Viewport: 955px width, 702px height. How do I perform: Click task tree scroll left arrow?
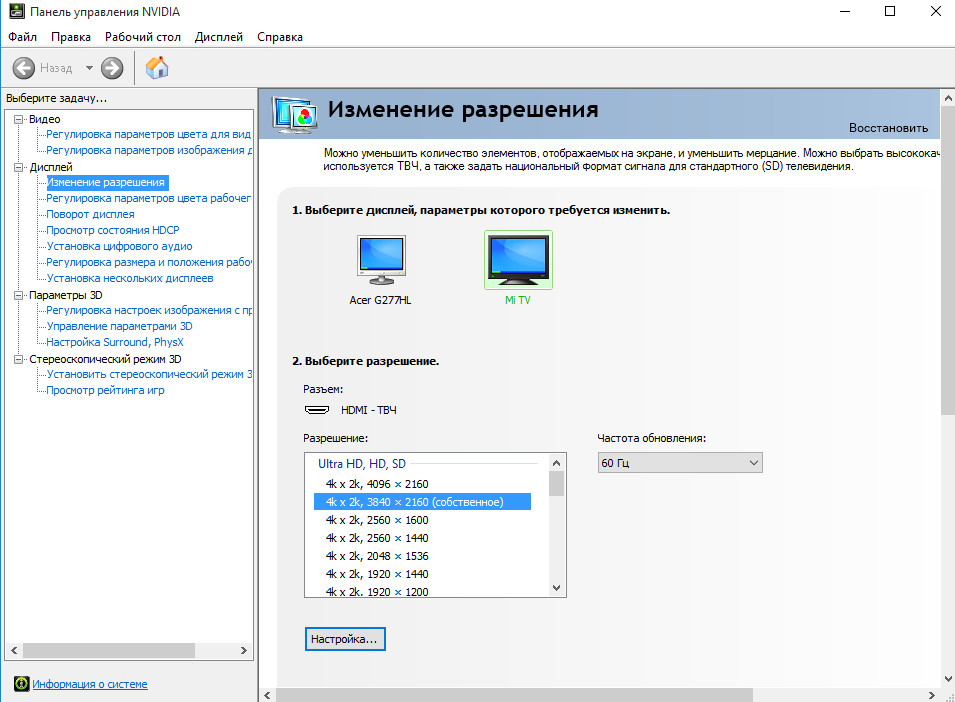(x=14, y=650)
